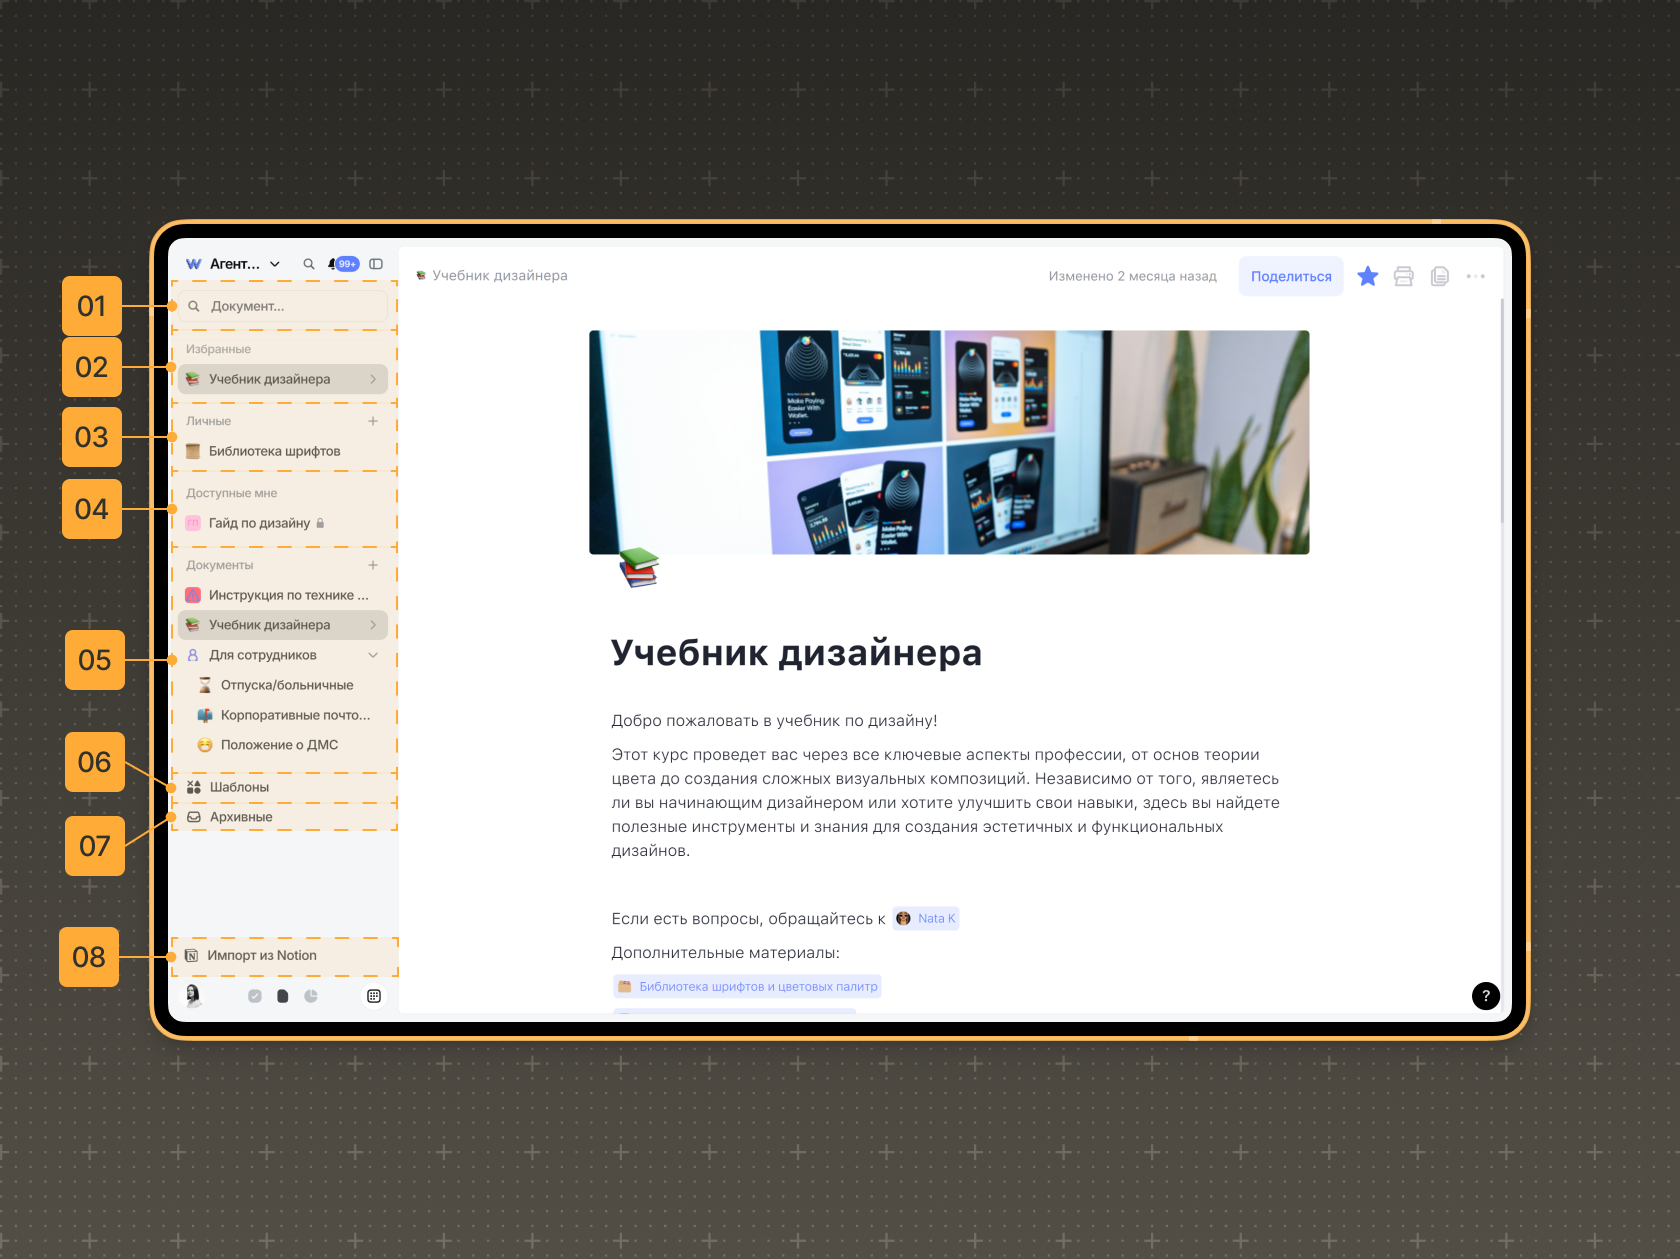This screenshot has height=1259, width=1680.
Task: Open the tasks checkmark icon in bottom bar
Action: [x=255, y=996]
